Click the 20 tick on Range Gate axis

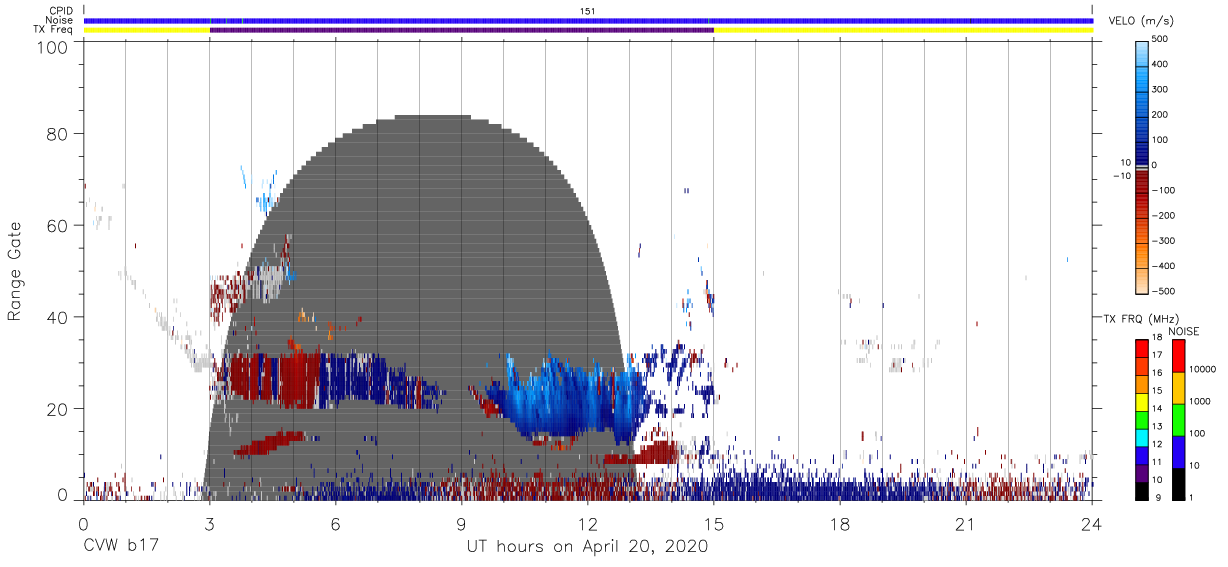pos(56,410)
